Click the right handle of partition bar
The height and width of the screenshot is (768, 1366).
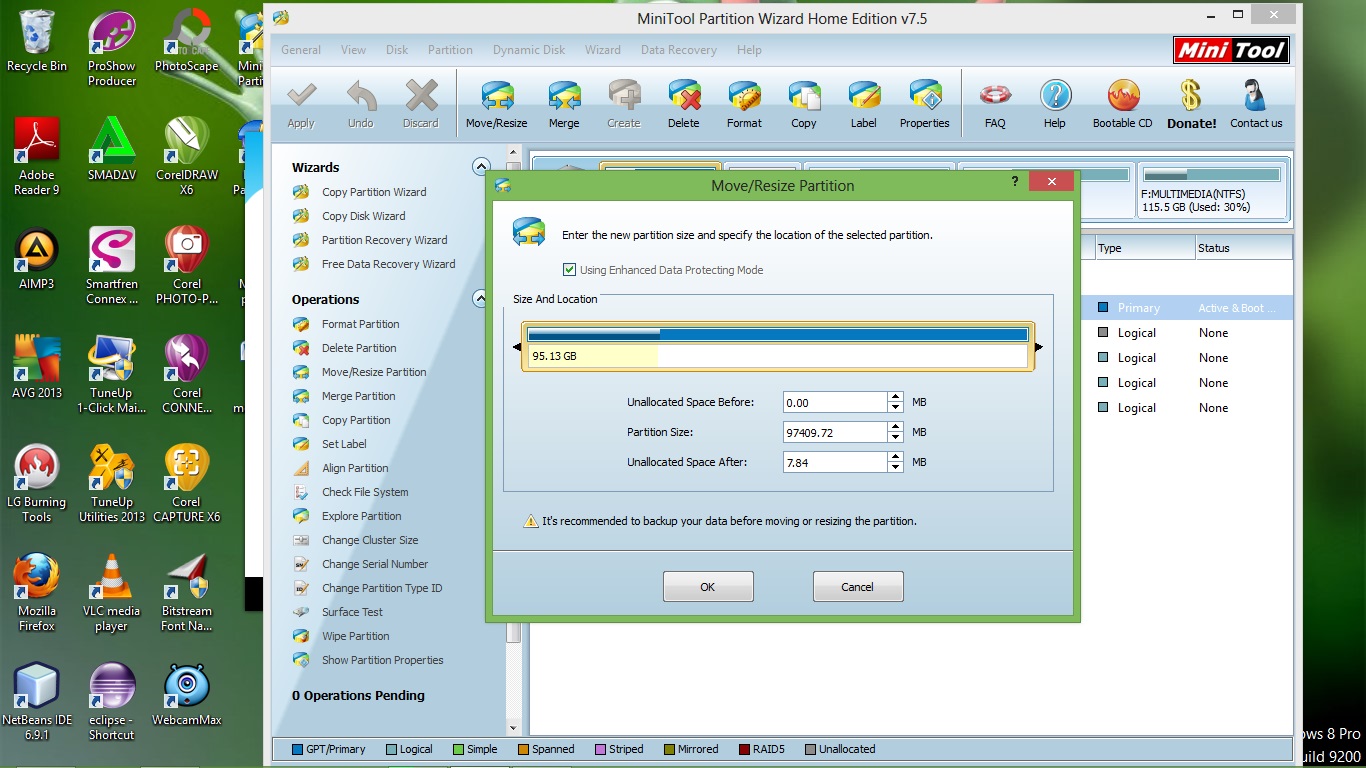click(1039, 348)
